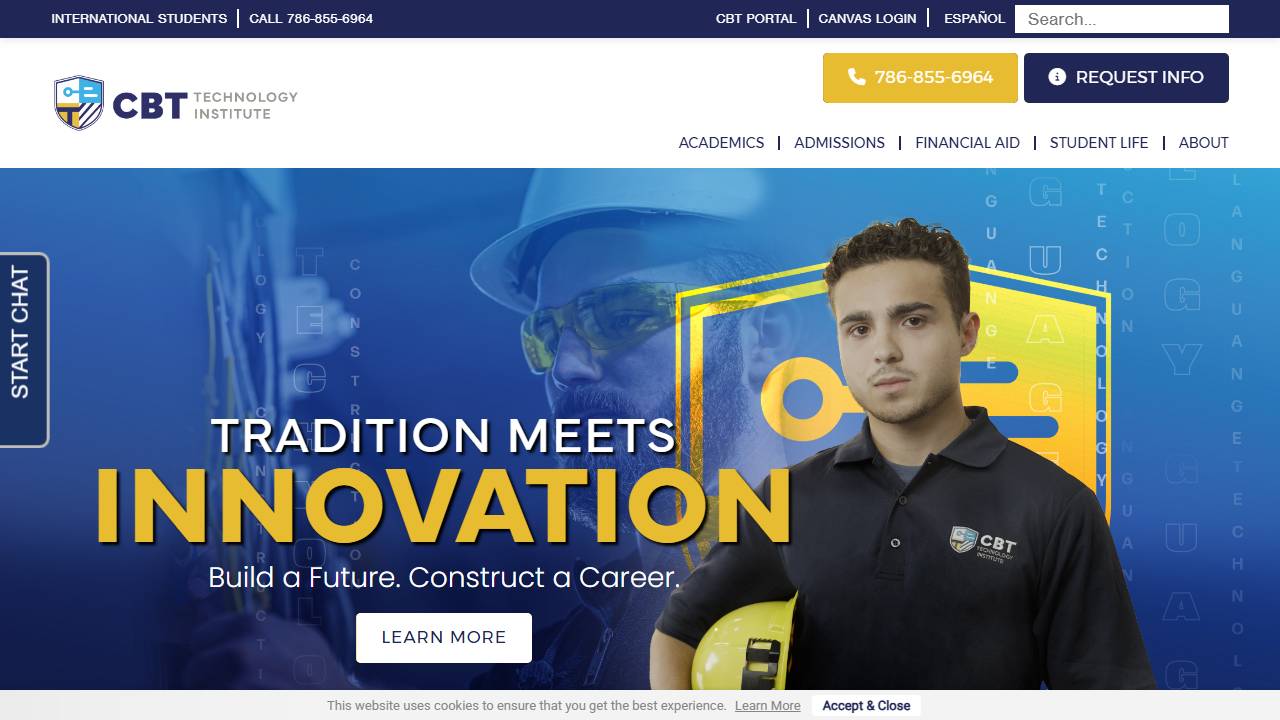Click the CBT Technology Institute logo text
This screenshot has height=720, width=1280.
click(x=205, y=105)
